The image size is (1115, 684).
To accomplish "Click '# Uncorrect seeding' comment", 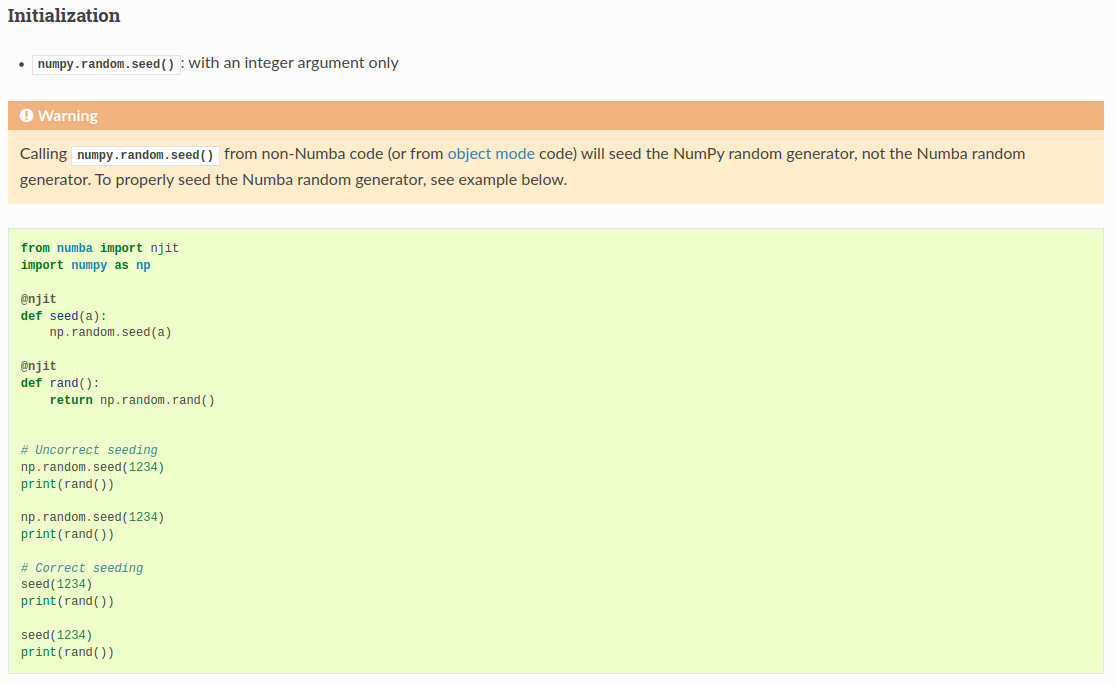I will [89, 450].
